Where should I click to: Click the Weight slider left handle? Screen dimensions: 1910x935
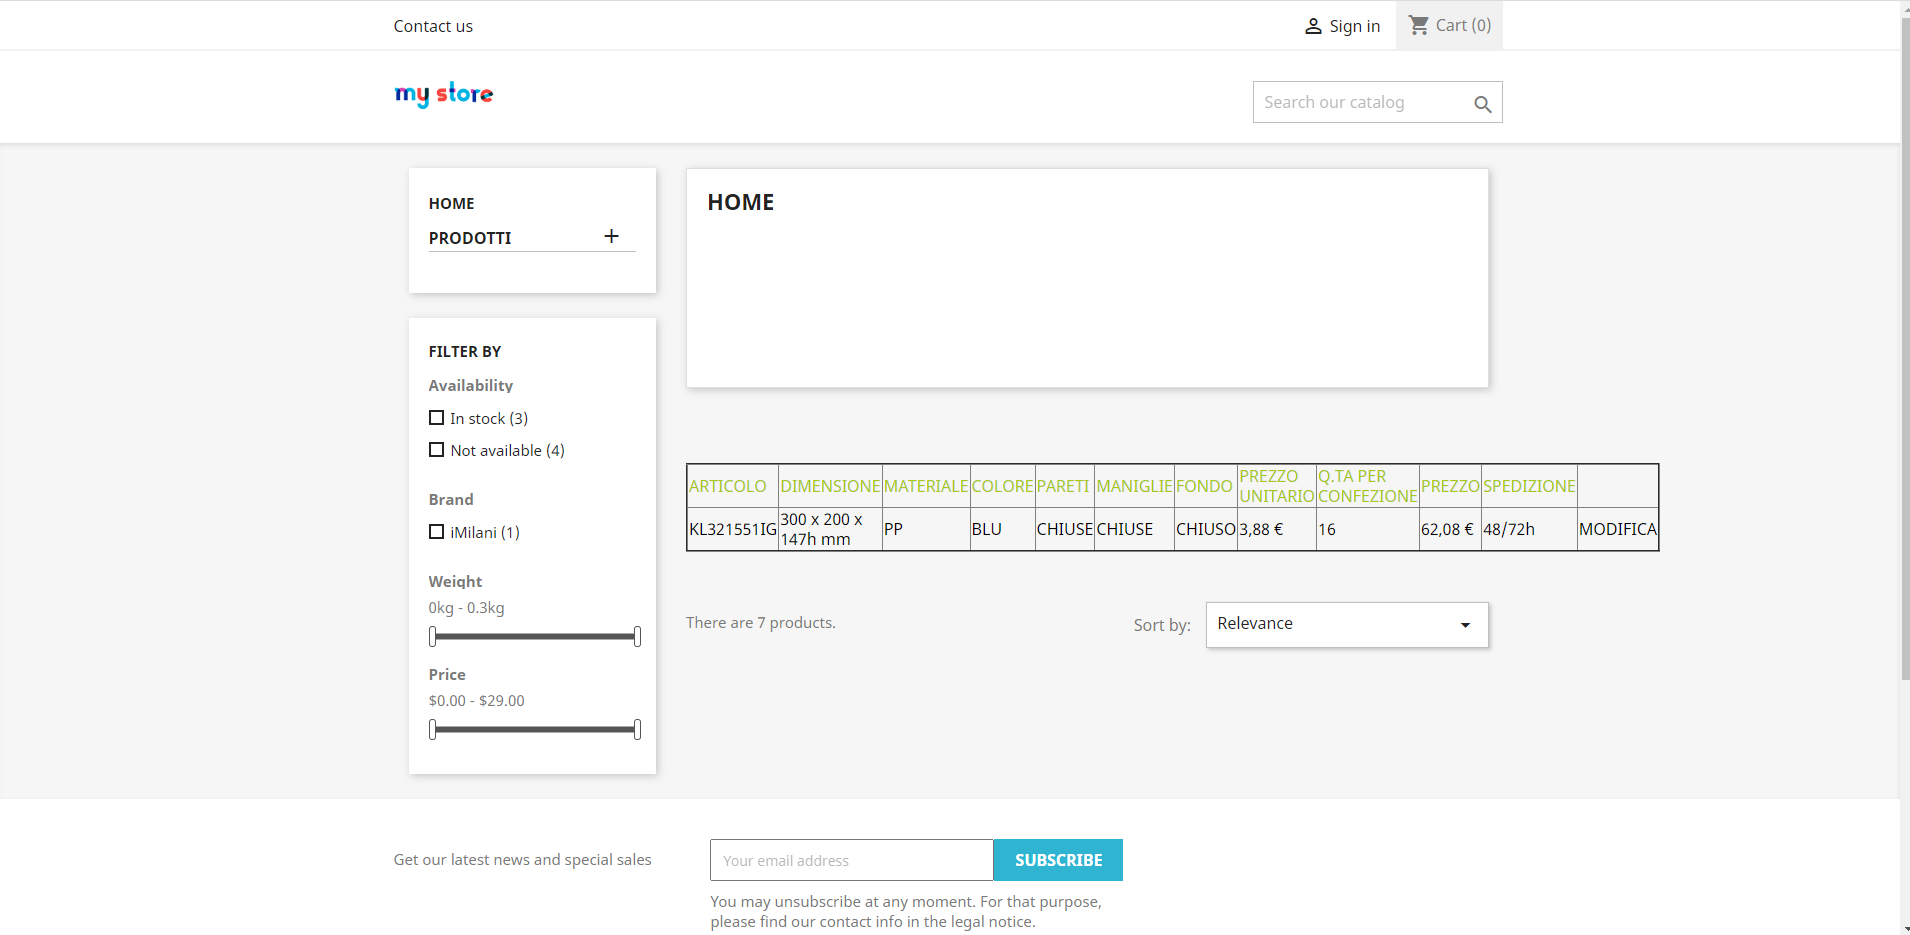click(432, 636)
